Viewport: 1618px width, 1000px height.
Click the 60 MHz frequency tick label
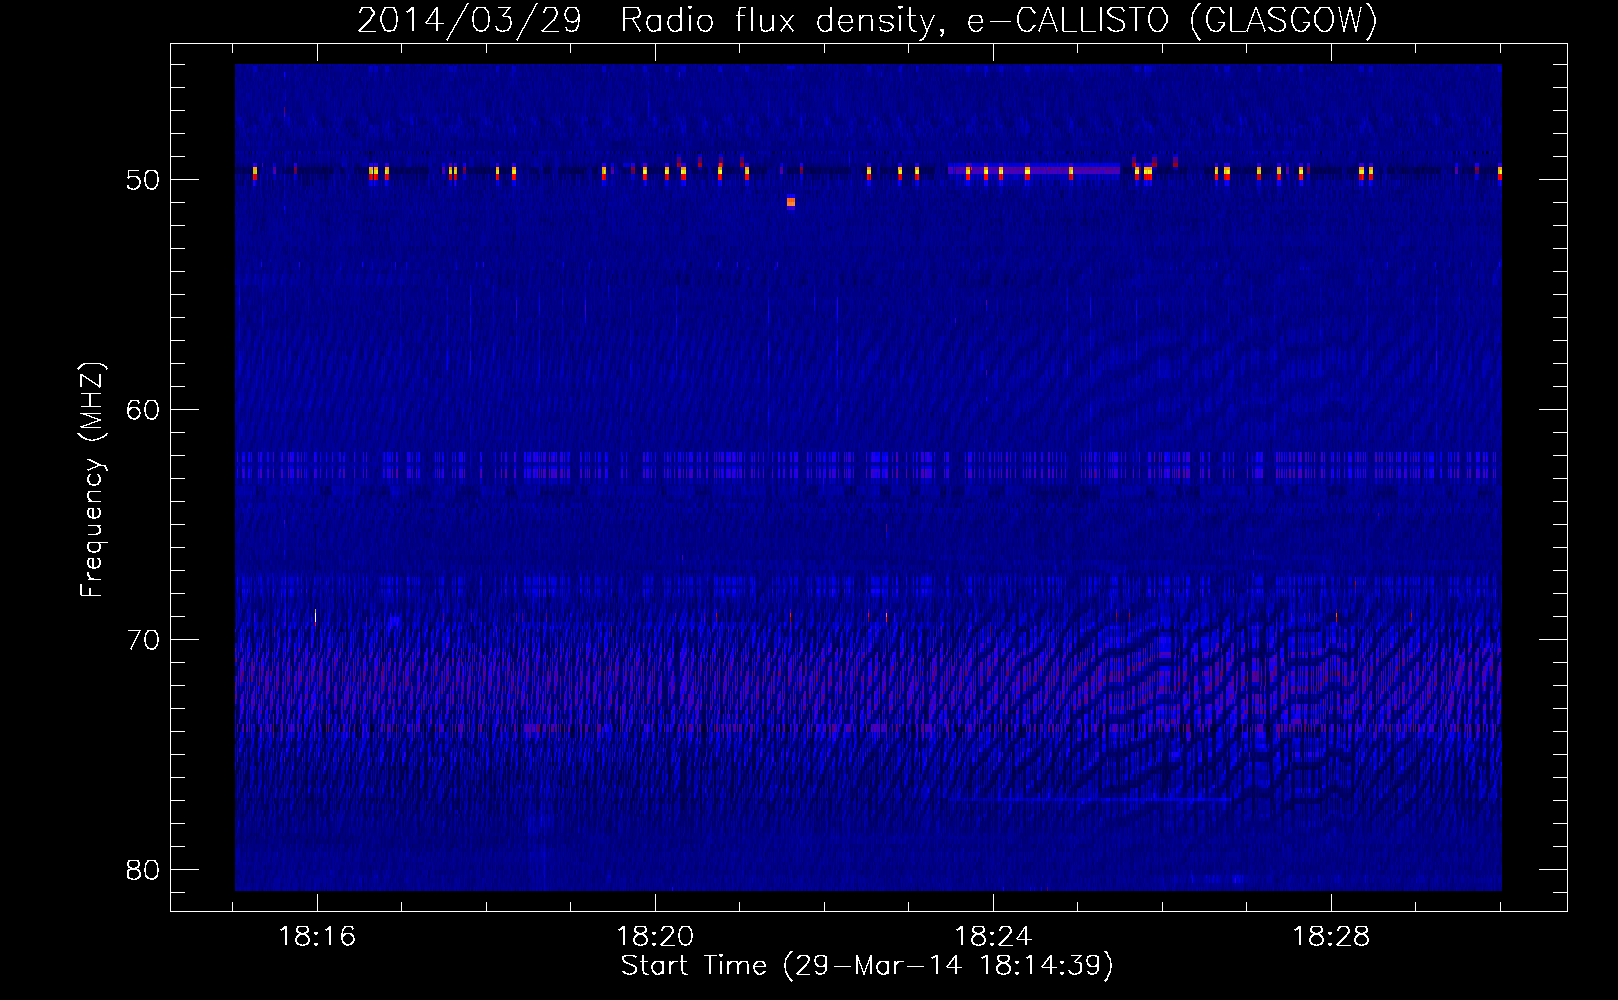143,410
